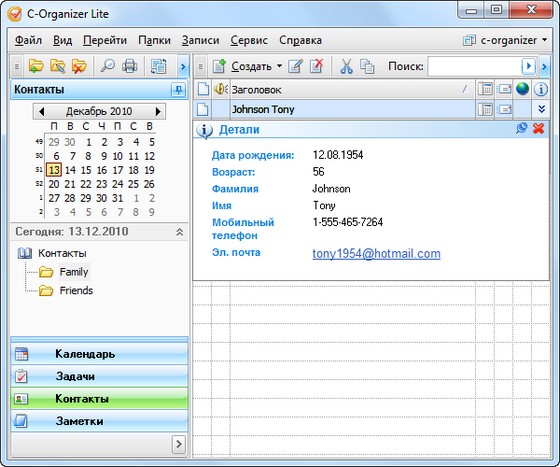The image size is (560, 467).
Task: Open the c-organizer database dropdown
Action: tap(505, 40)
